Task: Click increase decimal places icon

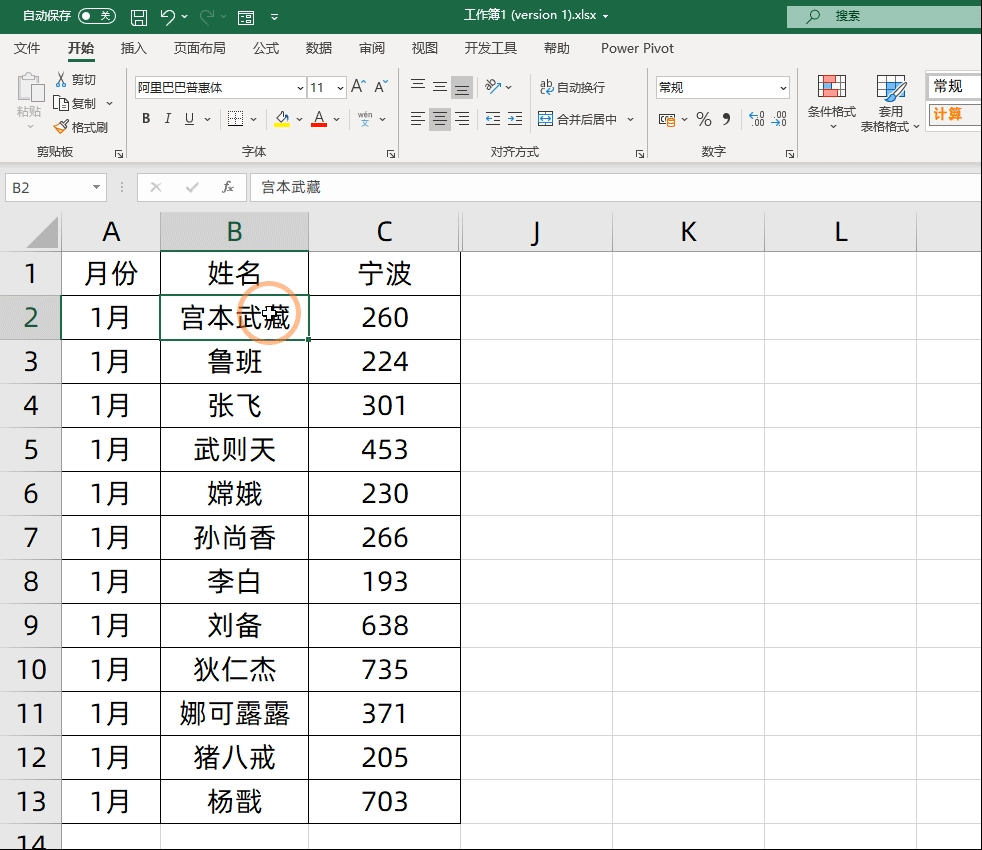Action: click(756, 117)
